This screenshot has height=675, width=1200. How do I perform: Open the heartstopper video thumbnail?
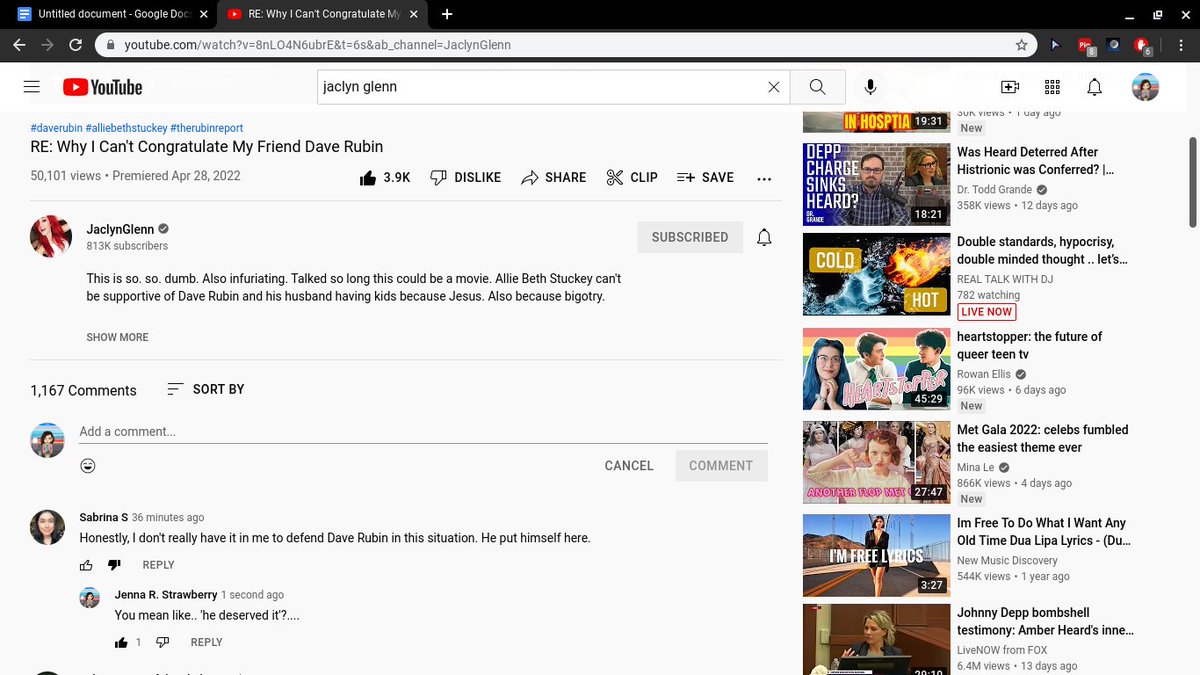tap(877, 368)
